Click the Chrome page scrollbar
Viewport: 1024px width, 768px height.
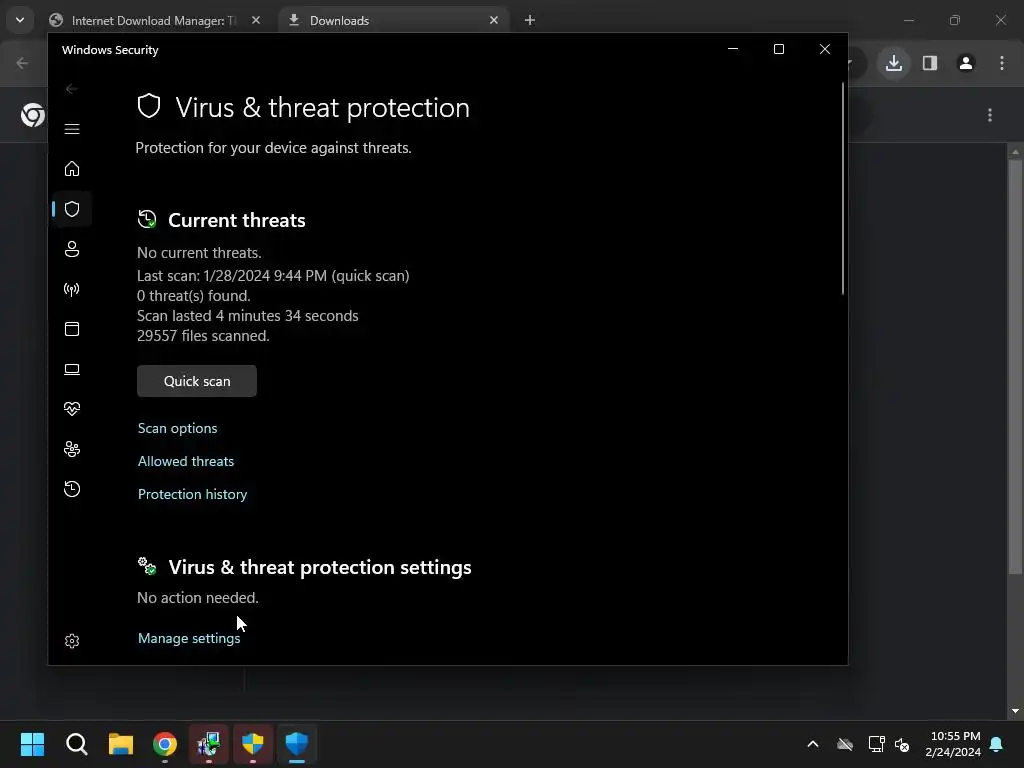point(1015,366)
